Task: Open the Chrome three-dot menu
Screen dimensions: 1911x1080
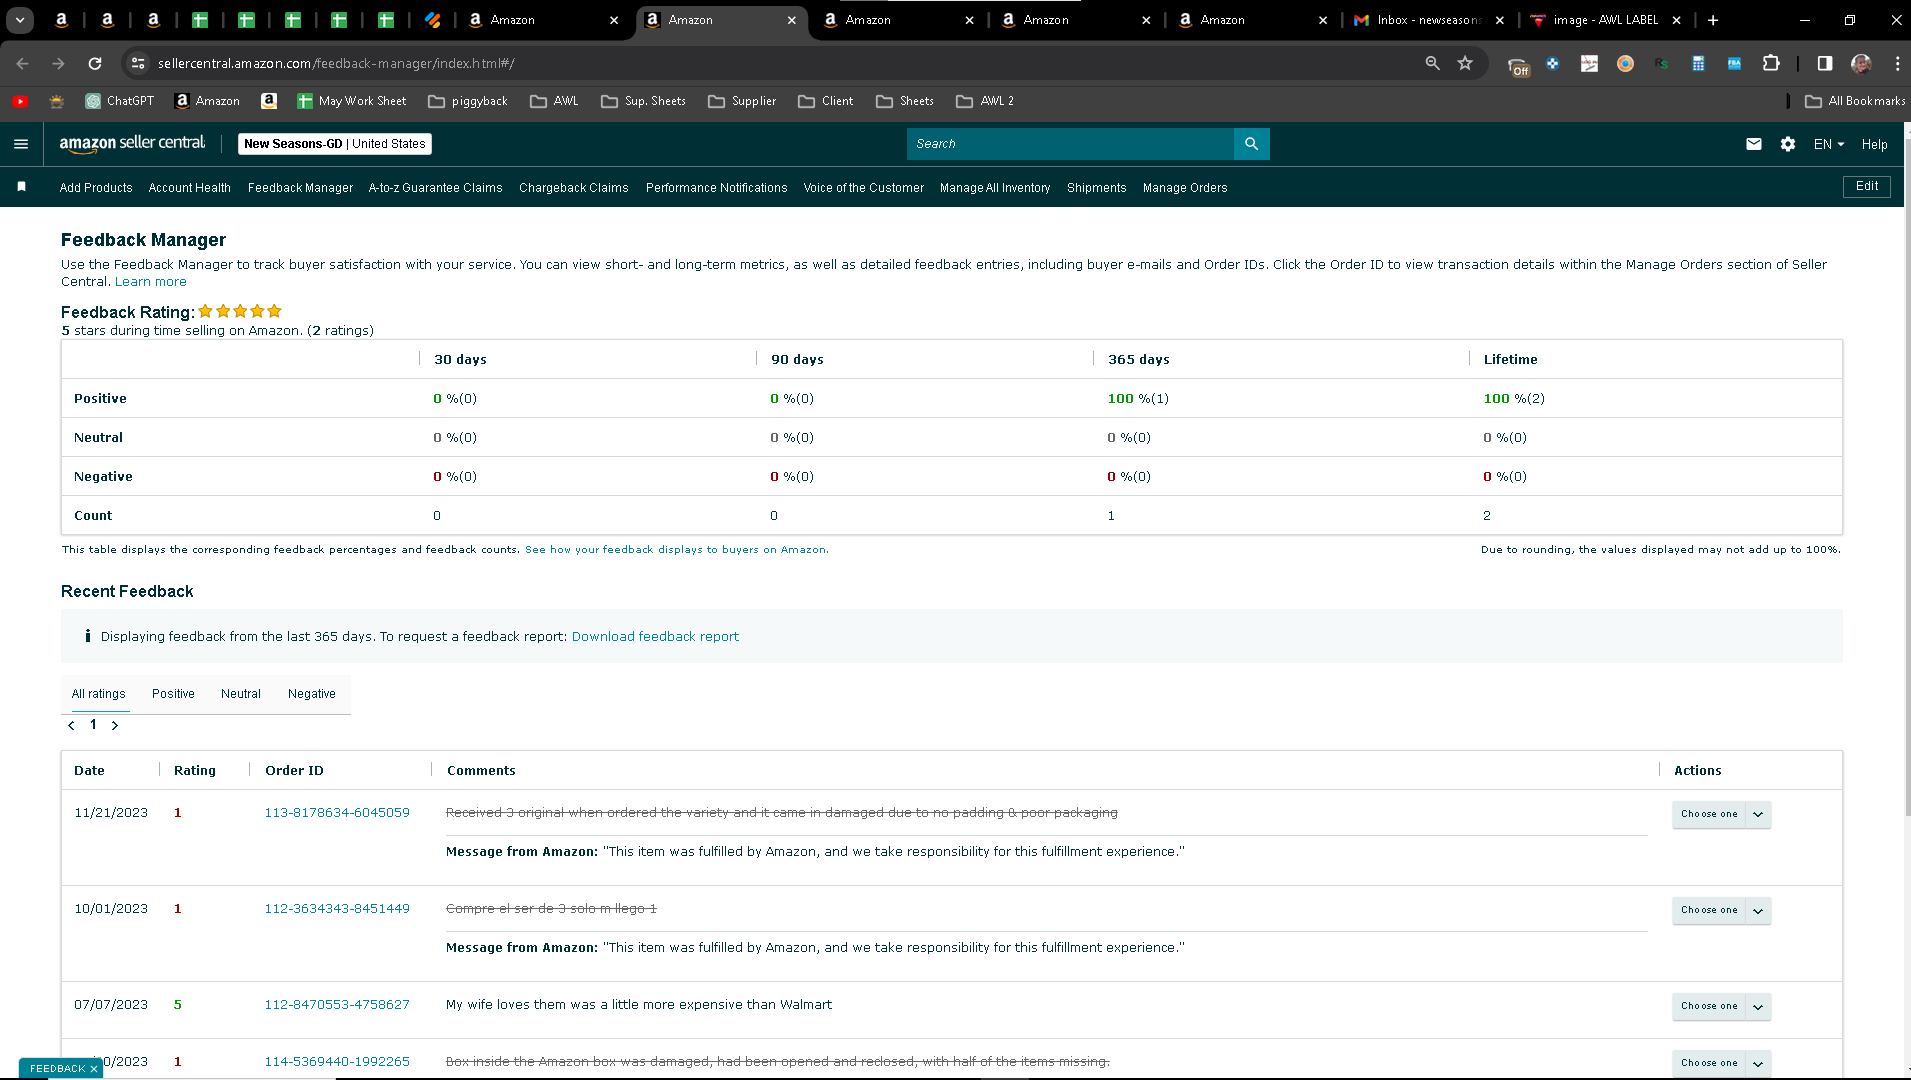Action: (x=1897, y=63)
